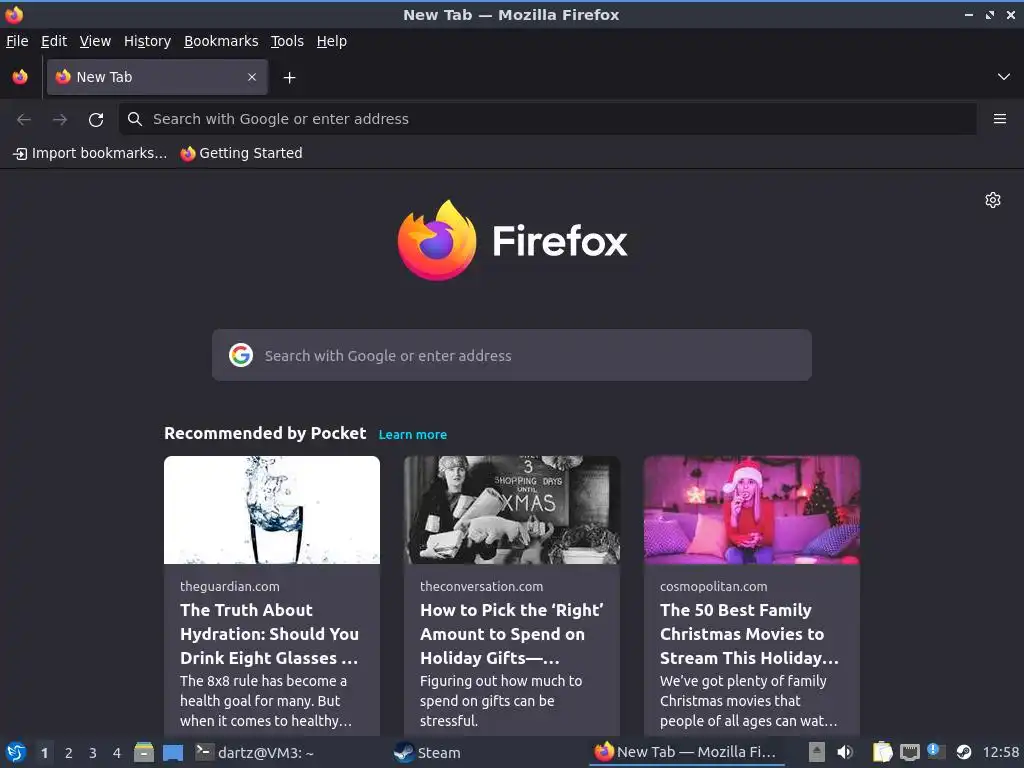Open How to Pick the 'Right' Amount article
This screenshot has width=1024, height=768.
coord(511,634)
